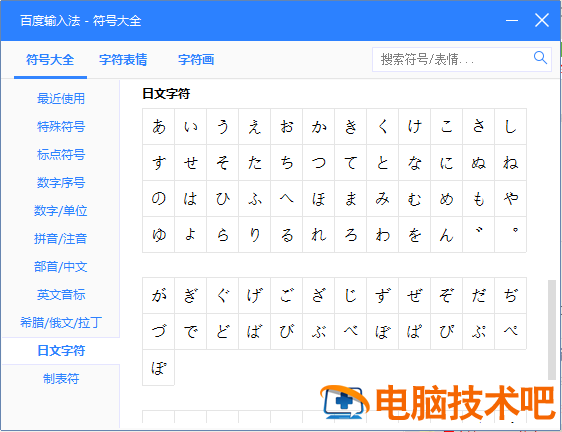562x432 pixels.
Task: Select the や character cell
Action: (x=510, y=198)
